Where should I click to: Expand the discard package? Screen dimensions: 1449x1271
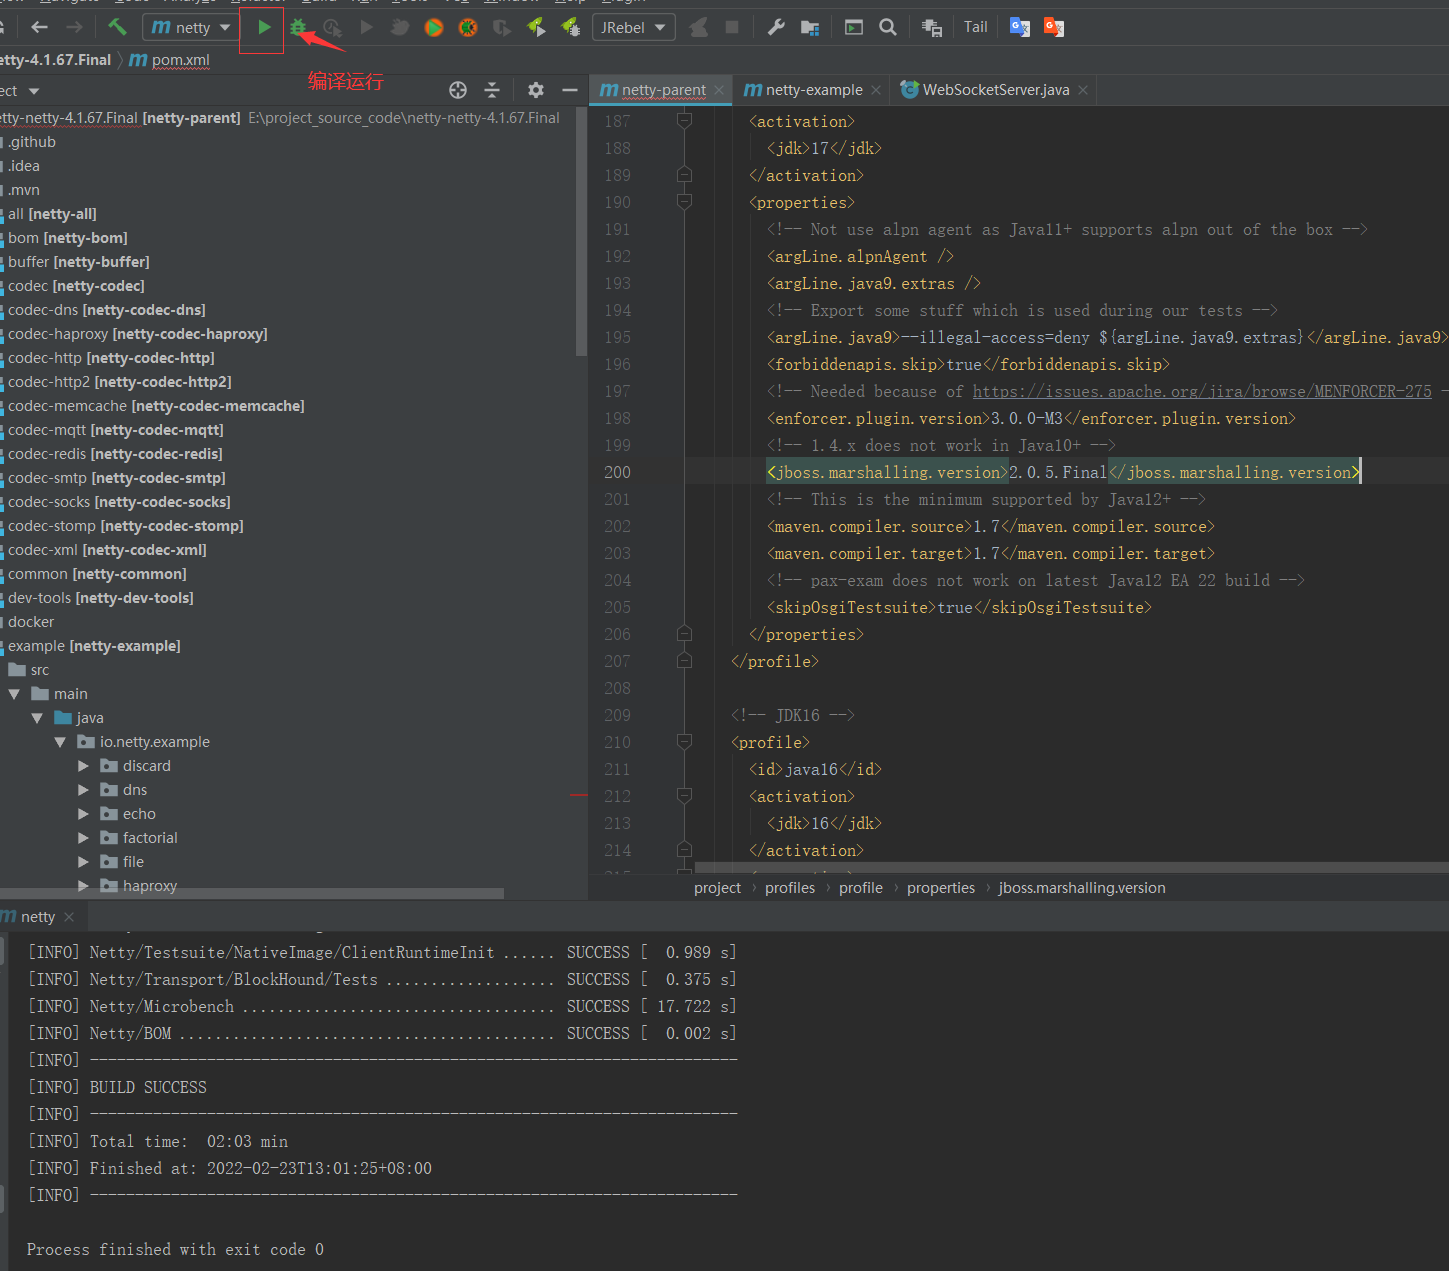click(x=83, y=766)
